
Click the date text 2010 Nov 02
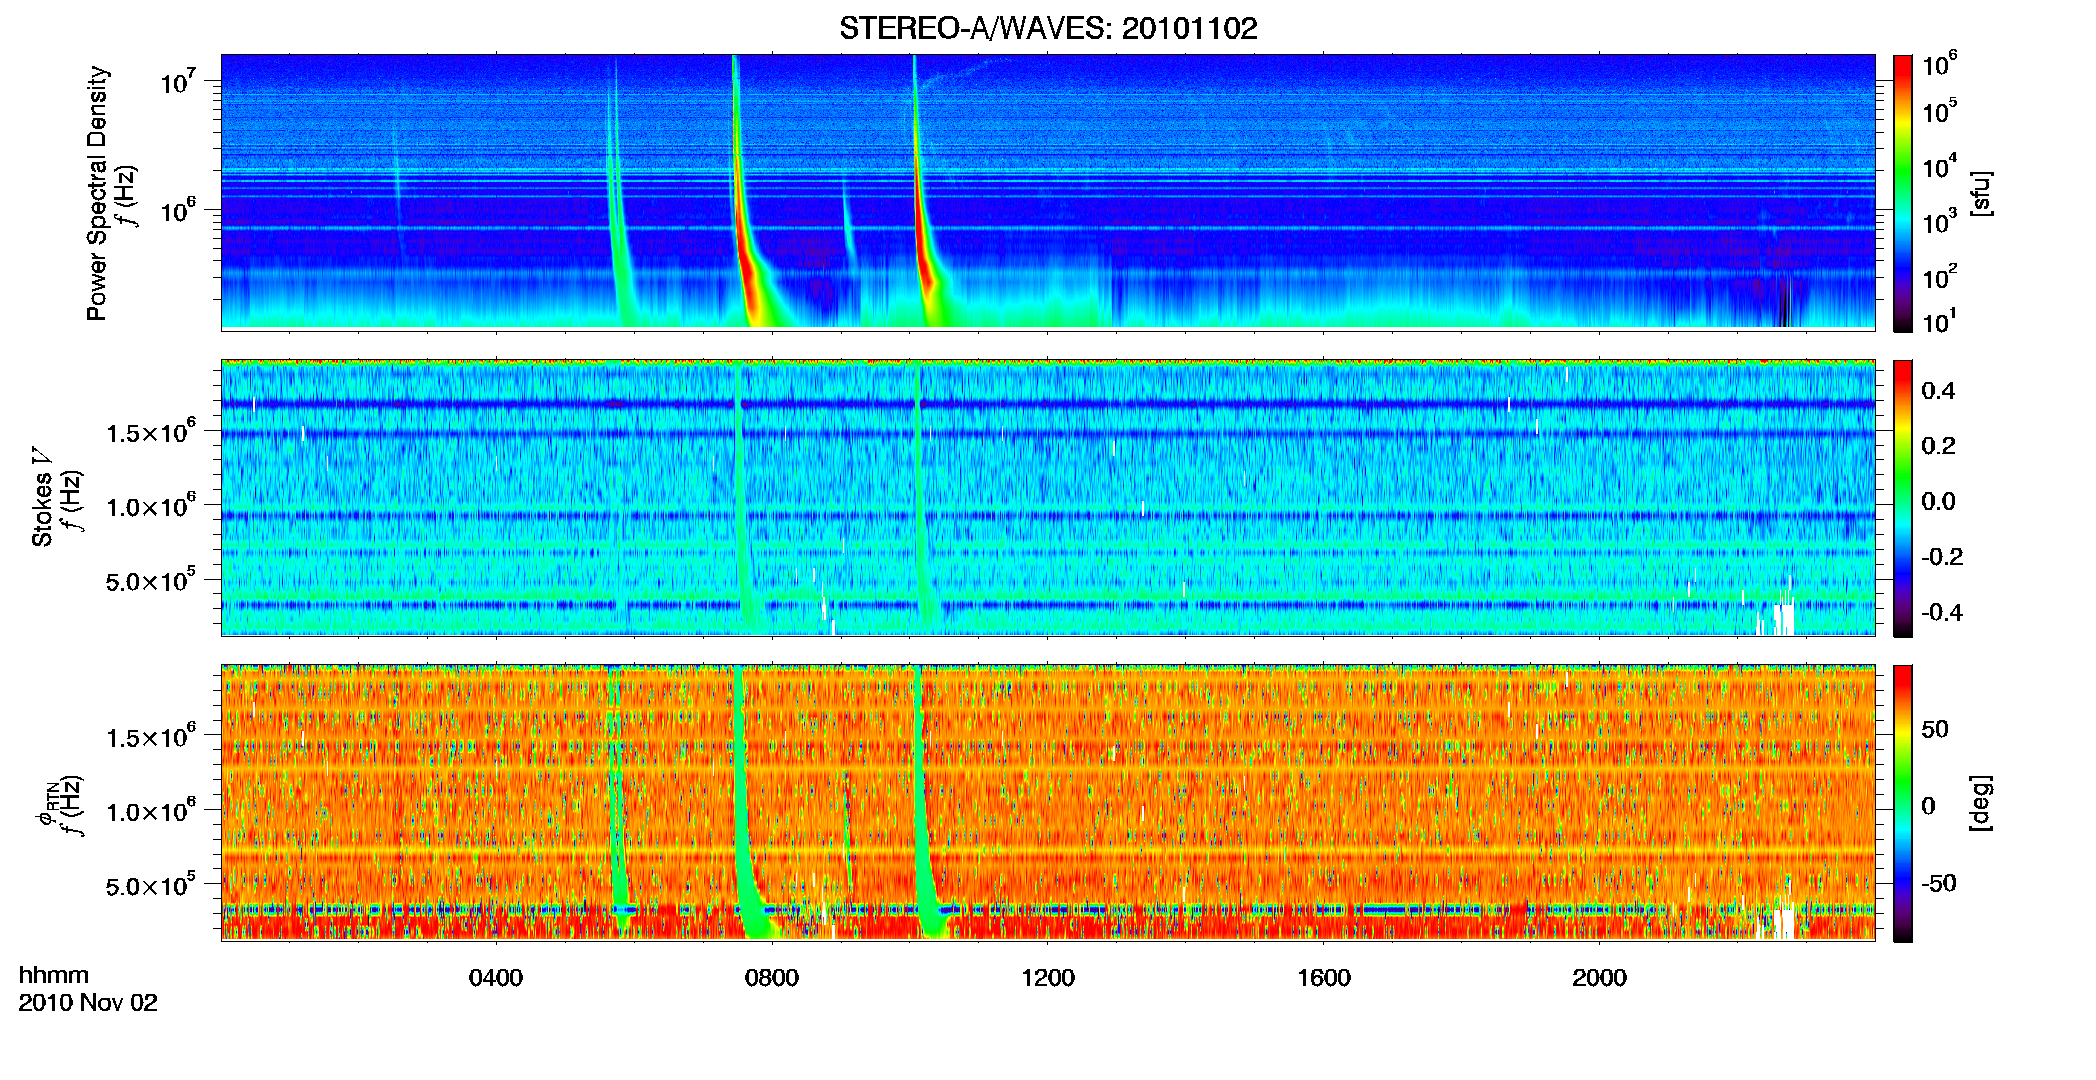(88, 1003)
